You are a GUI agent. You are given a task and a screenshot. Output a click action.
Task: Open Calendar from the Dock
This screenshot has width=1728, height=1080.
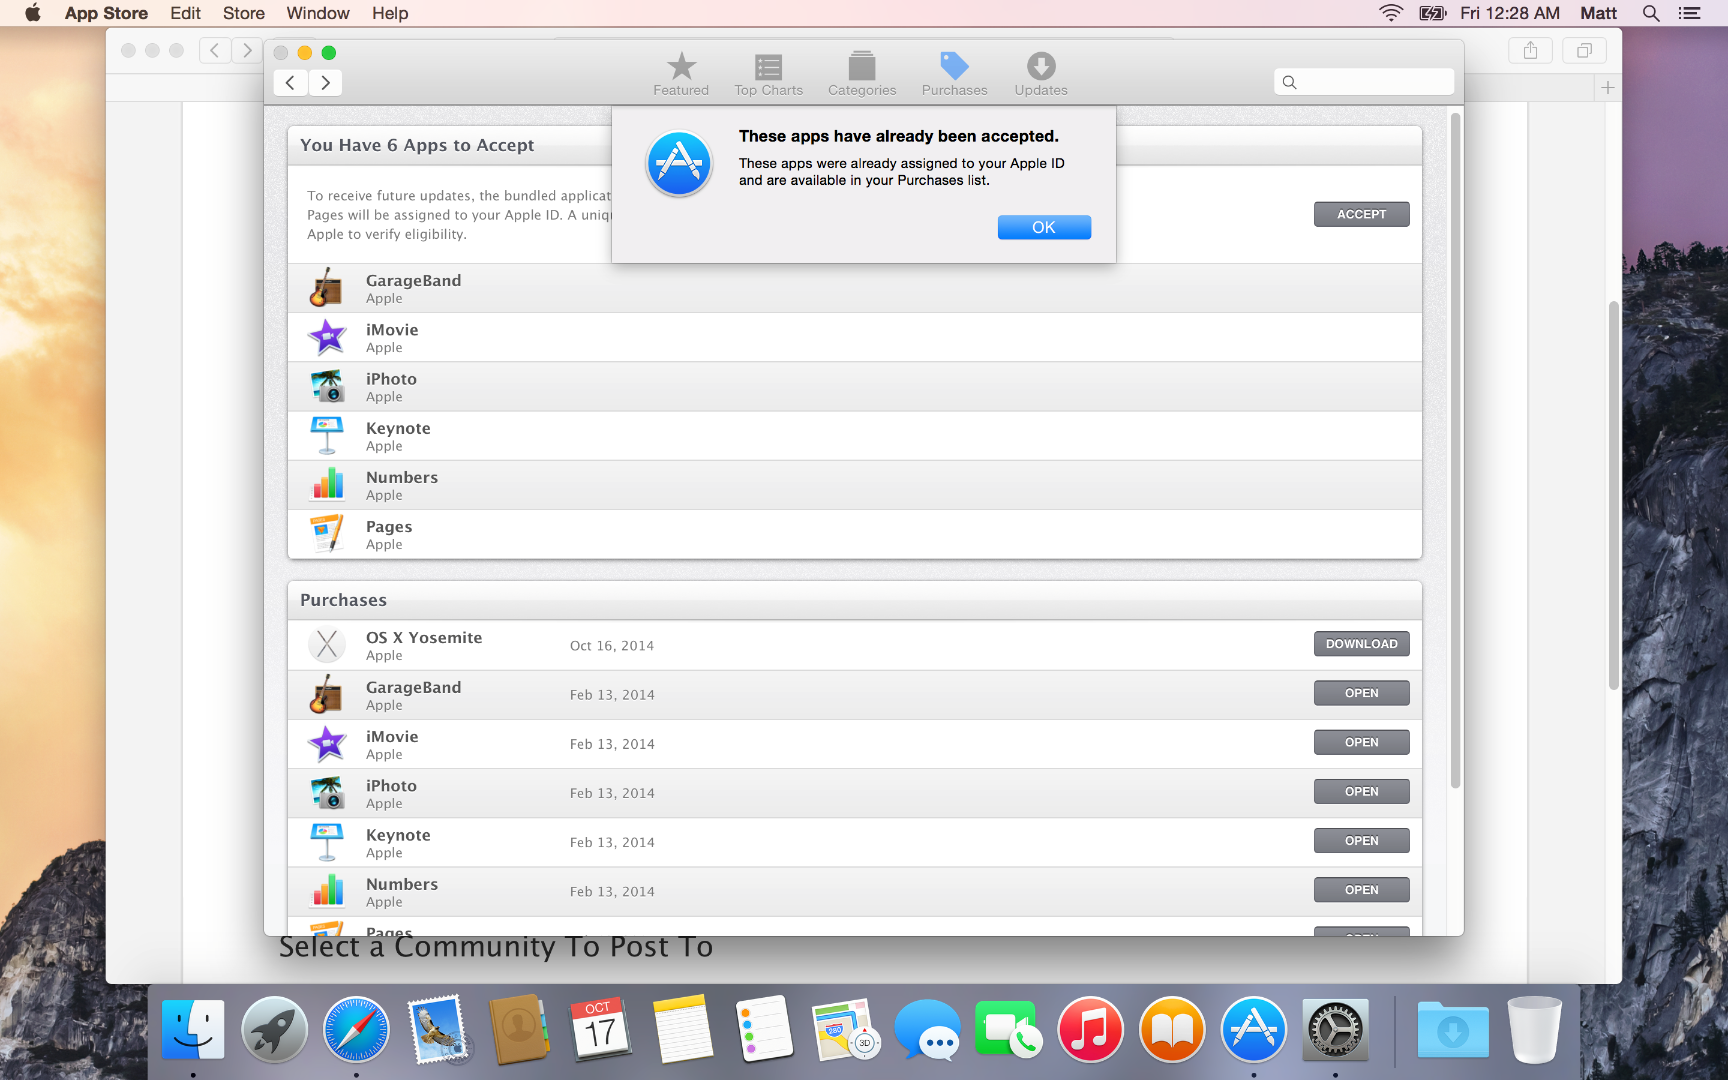click(x=600, y=1029)
